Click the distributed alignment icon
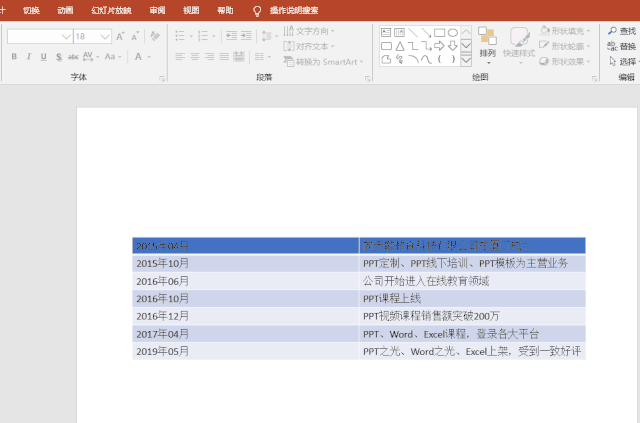The height and width of the screenshot is (423, 640). [x=239, y=56]
